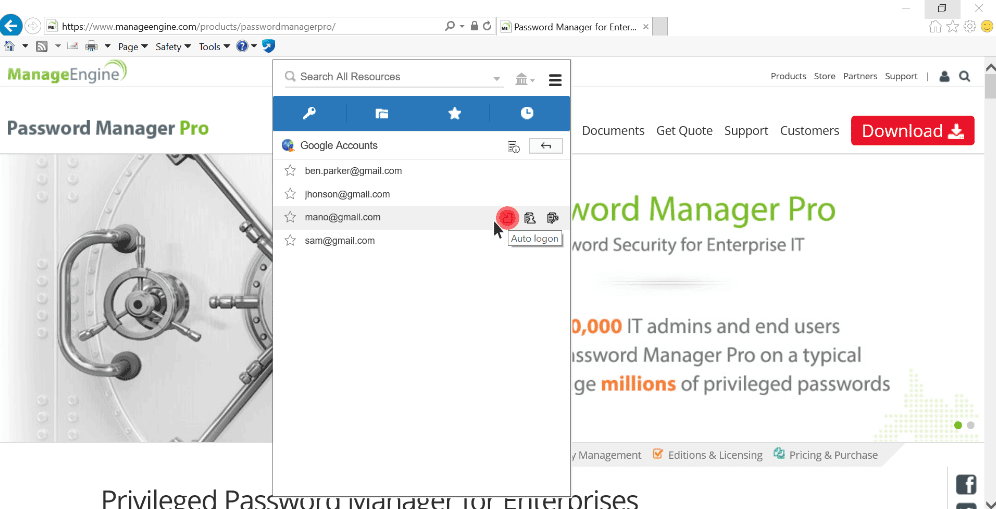Expand the Help dropdown arrow
The image size is (996, 509).
tap(254, 46)
